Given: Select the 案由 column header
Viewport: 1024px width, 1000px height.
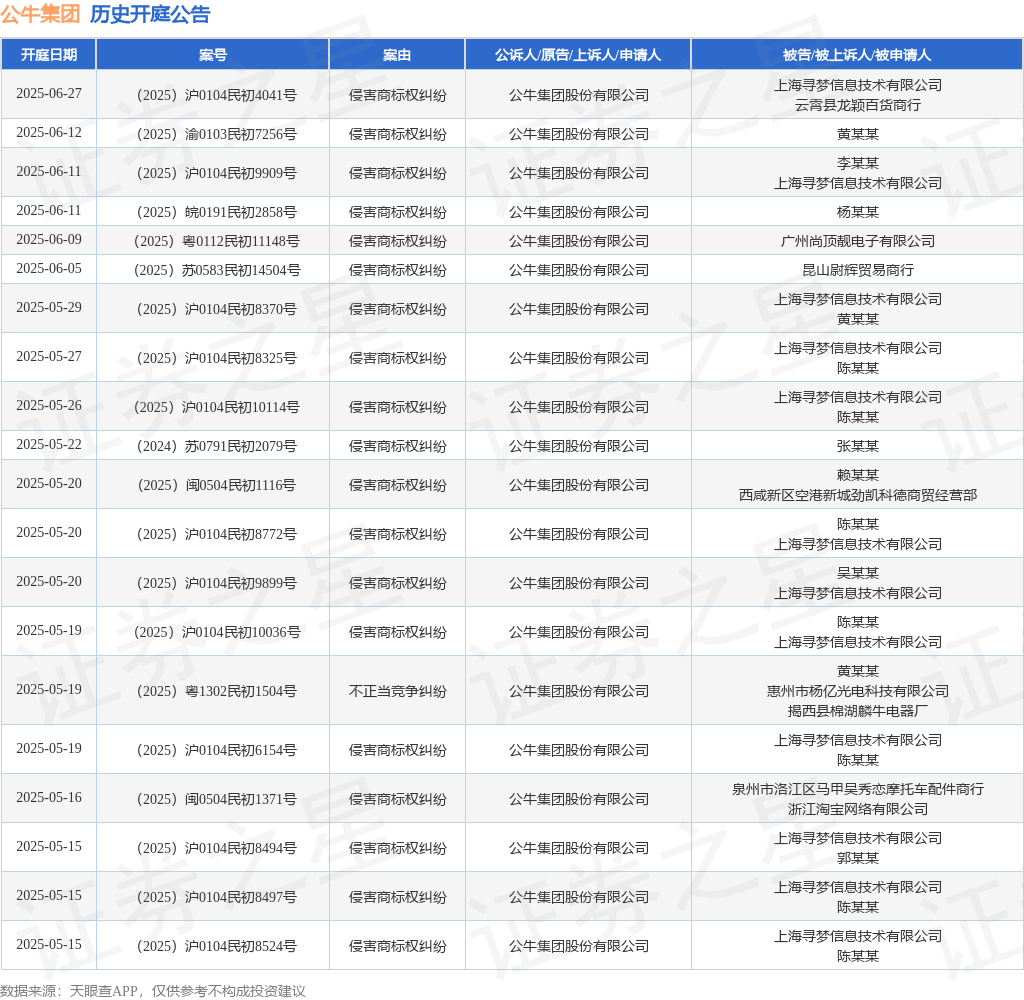Looking at the screenshot, I should pyautogui.click(x=397, y=55).
